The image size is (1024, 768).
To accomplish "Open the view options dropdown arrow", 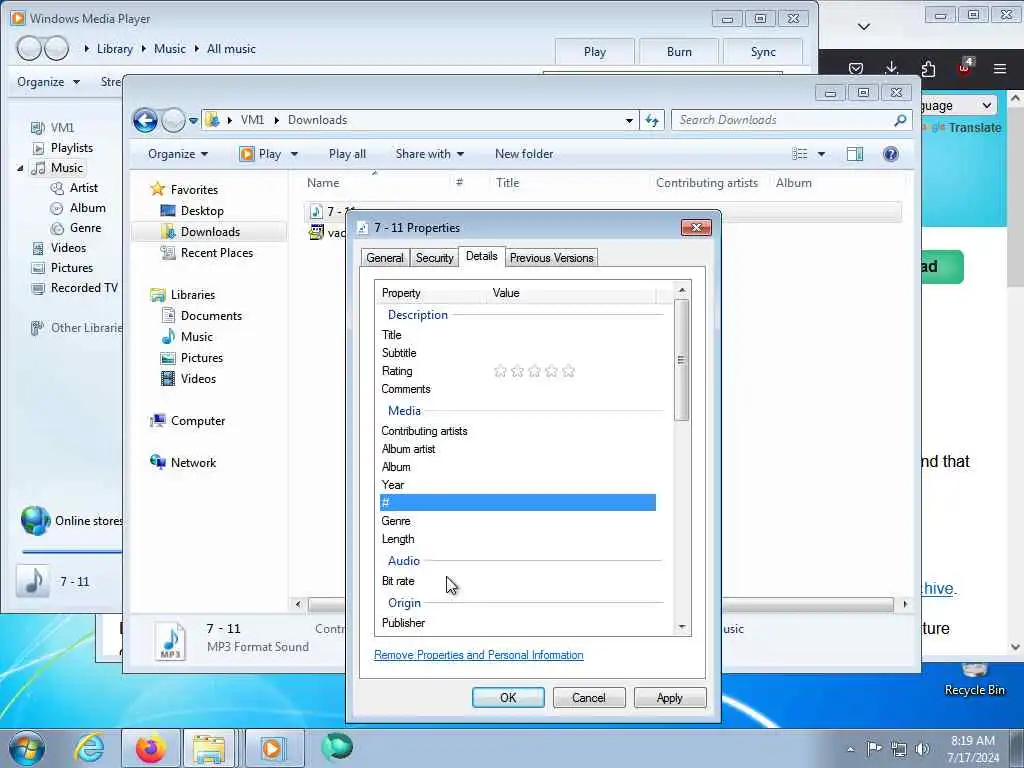I will [x=821, y=154].
